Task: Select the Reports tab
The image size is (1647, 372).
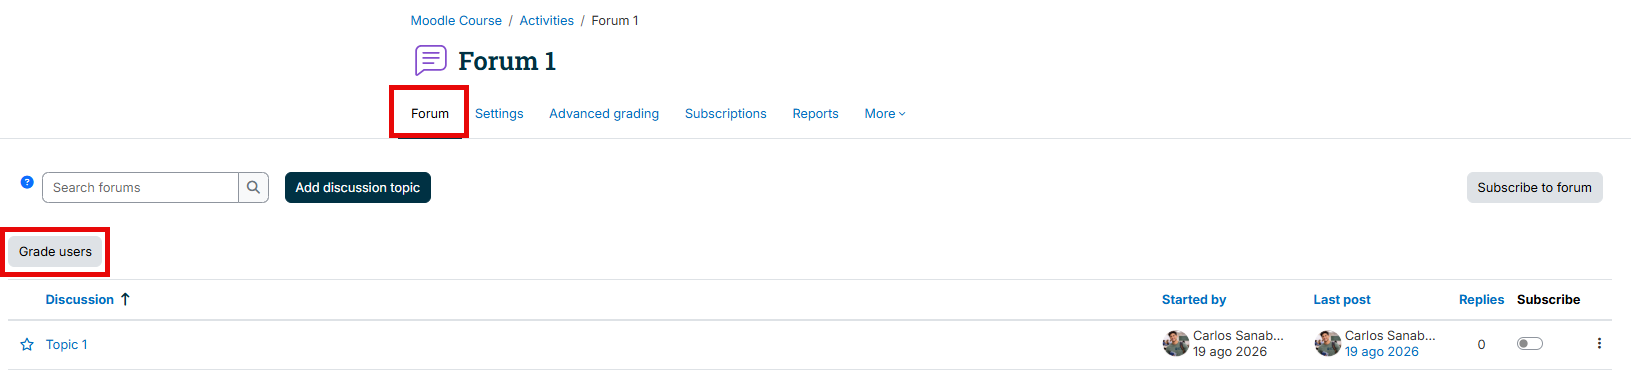Action: tap(816, 113)
